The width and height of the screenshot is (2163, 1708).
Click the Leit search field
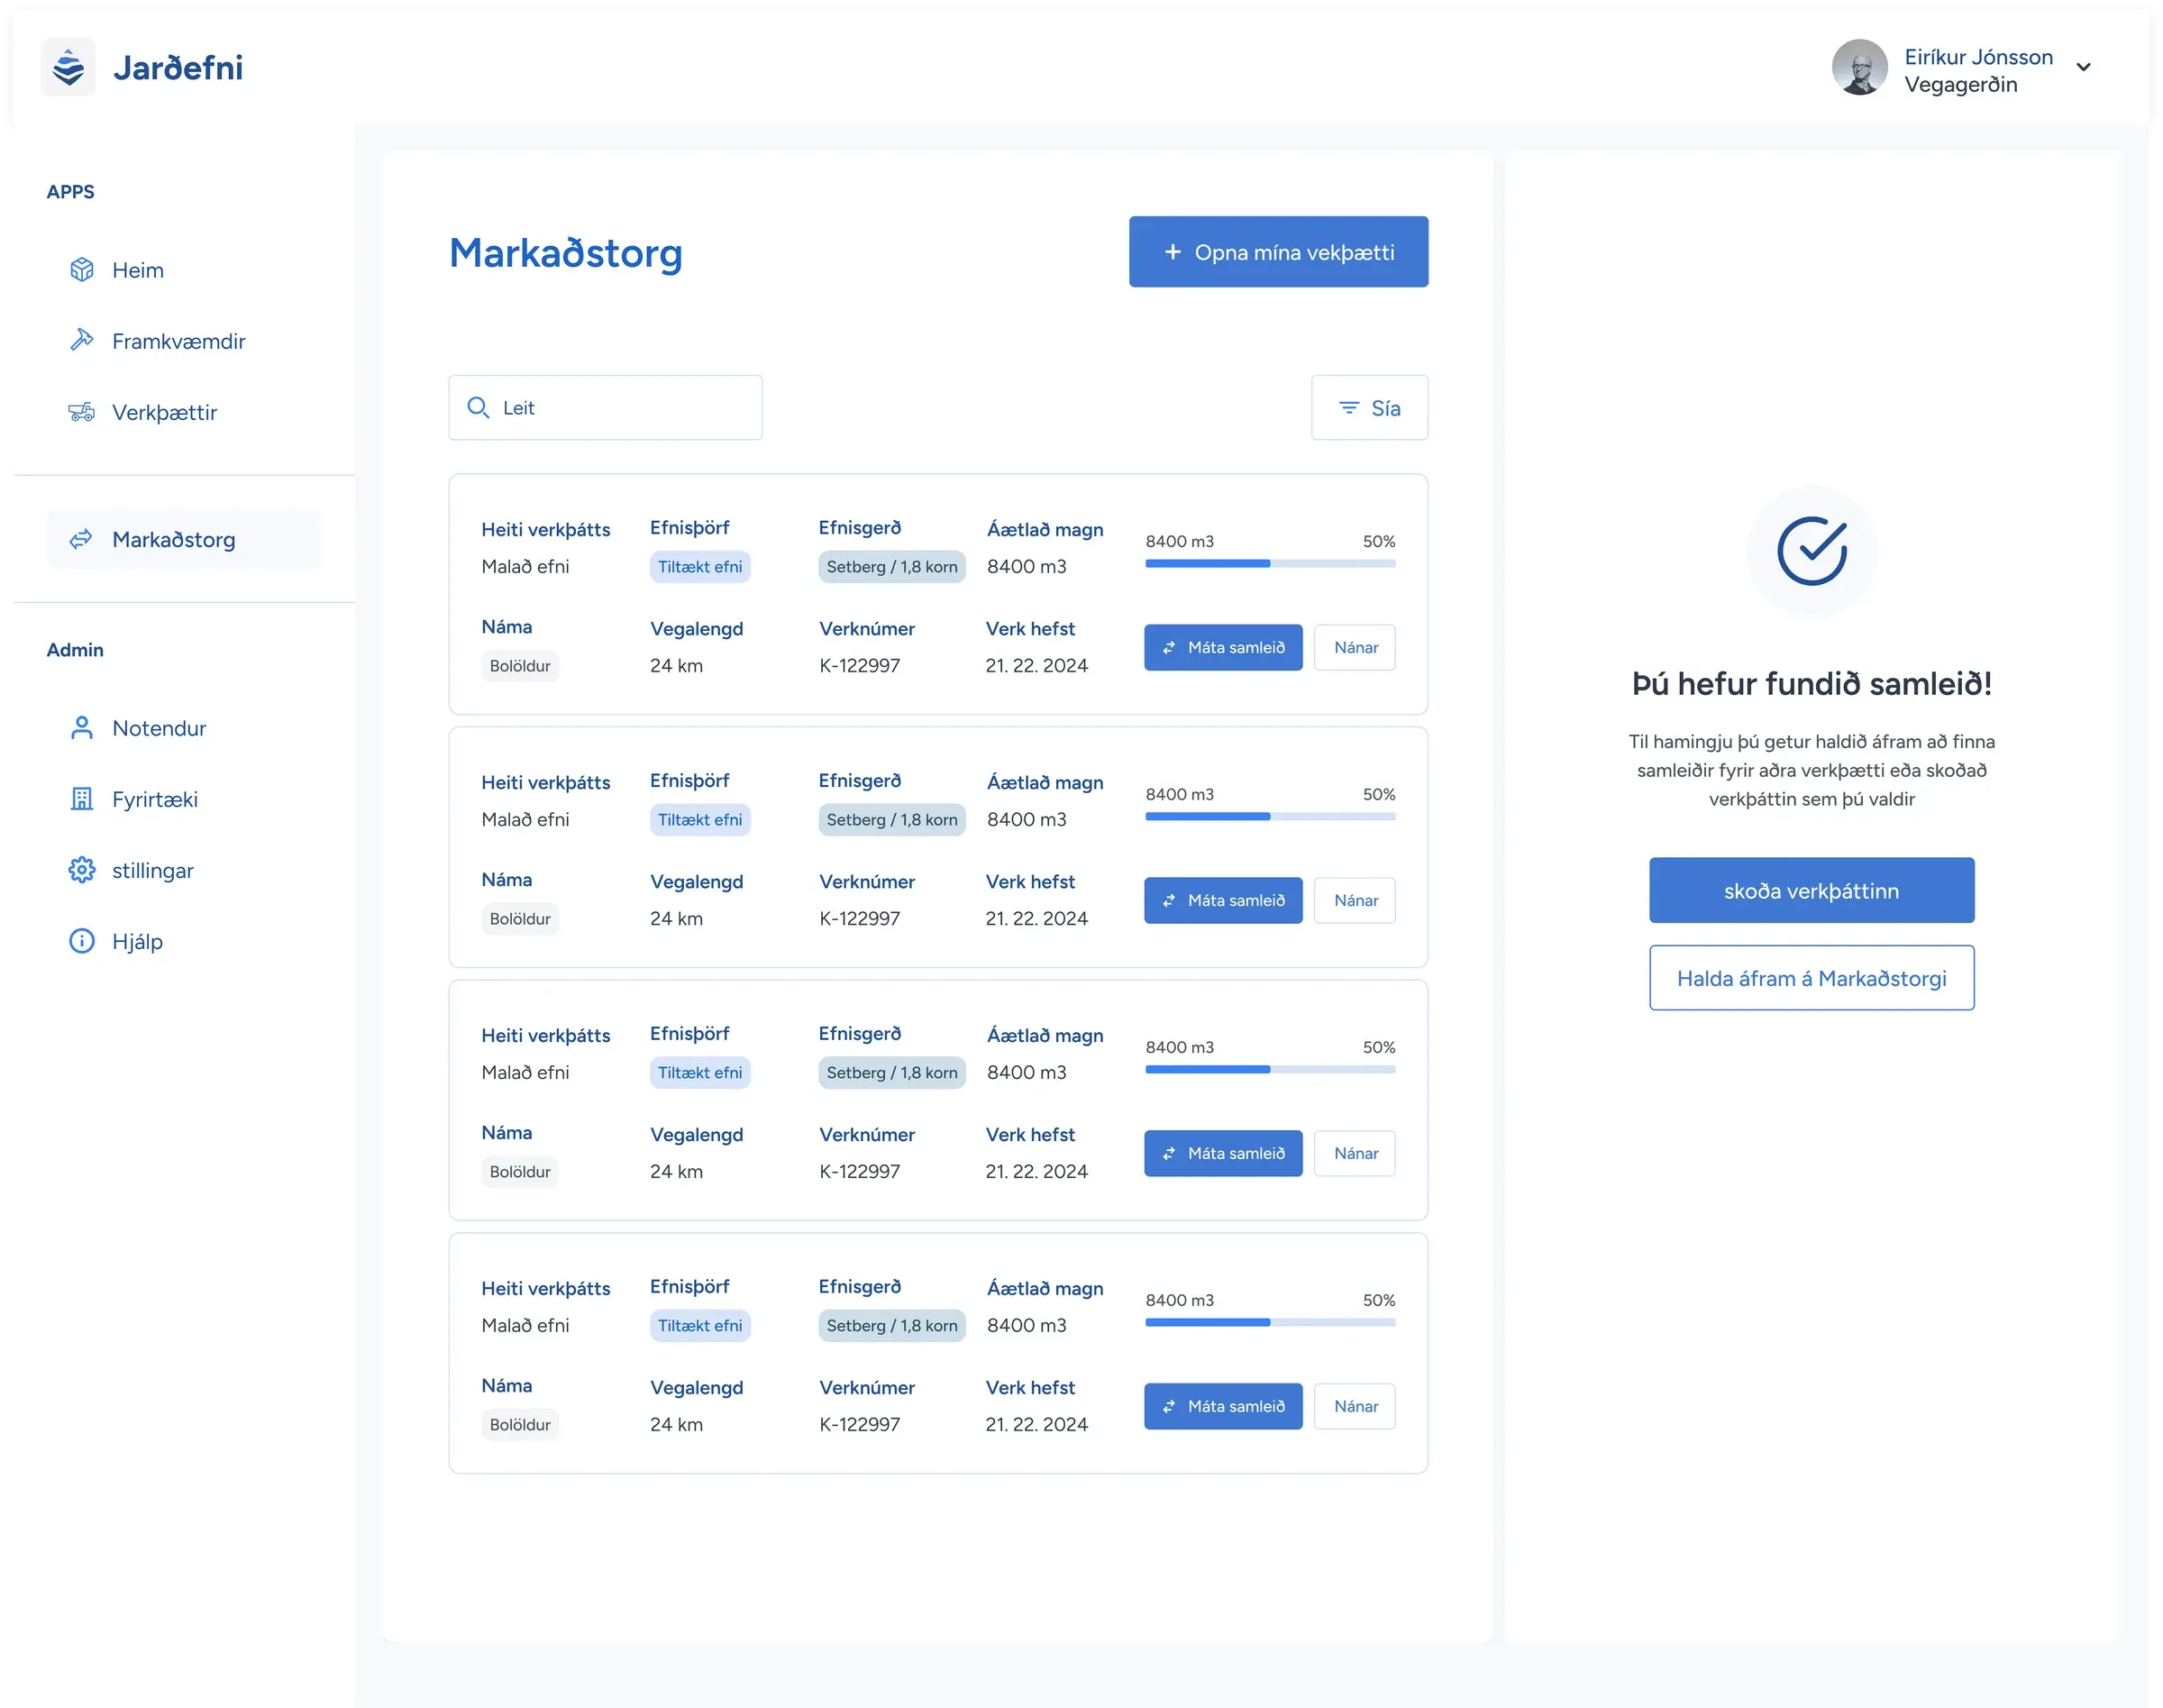click(605, 408)
